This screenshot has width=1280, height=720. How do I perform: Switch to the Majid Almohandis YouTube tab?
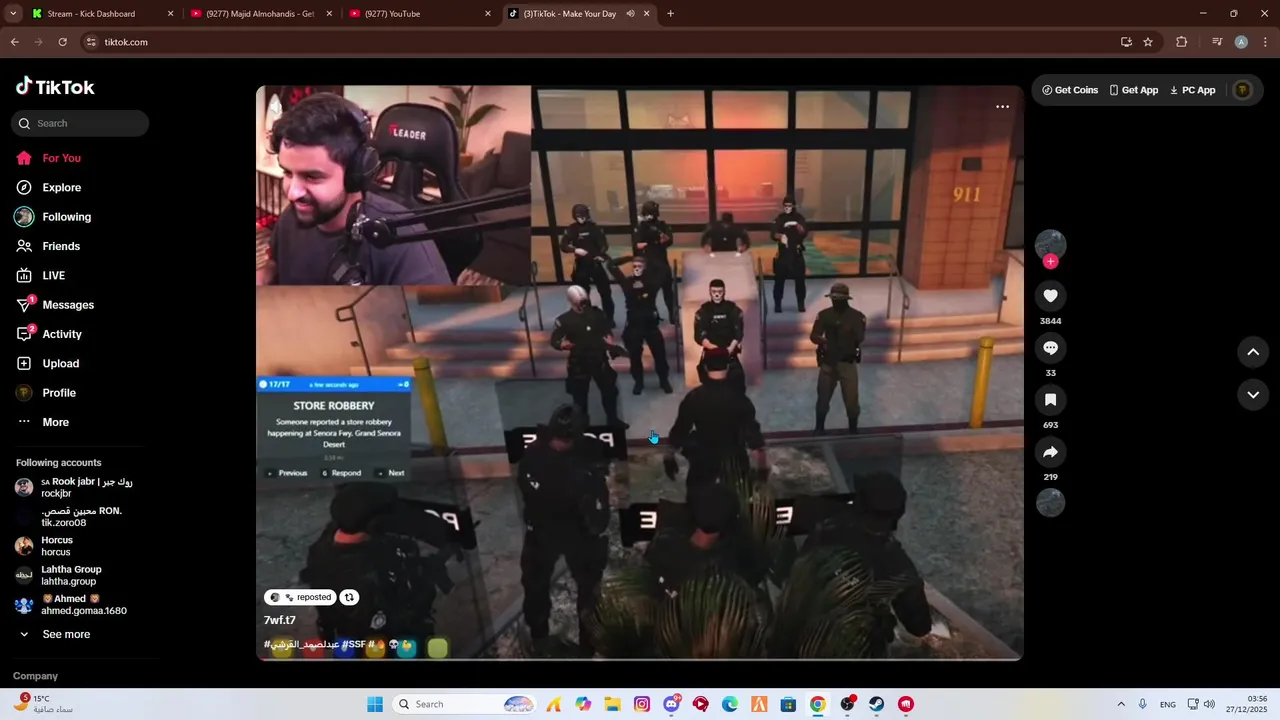(260, 14)
